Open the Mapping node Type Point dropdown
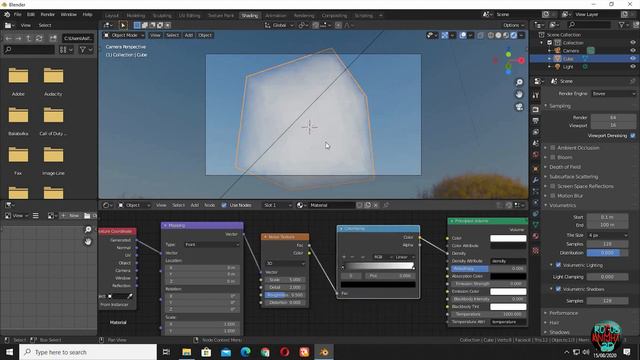The width and height of the screenshot is (640, 360). click(x=212, y=244)
